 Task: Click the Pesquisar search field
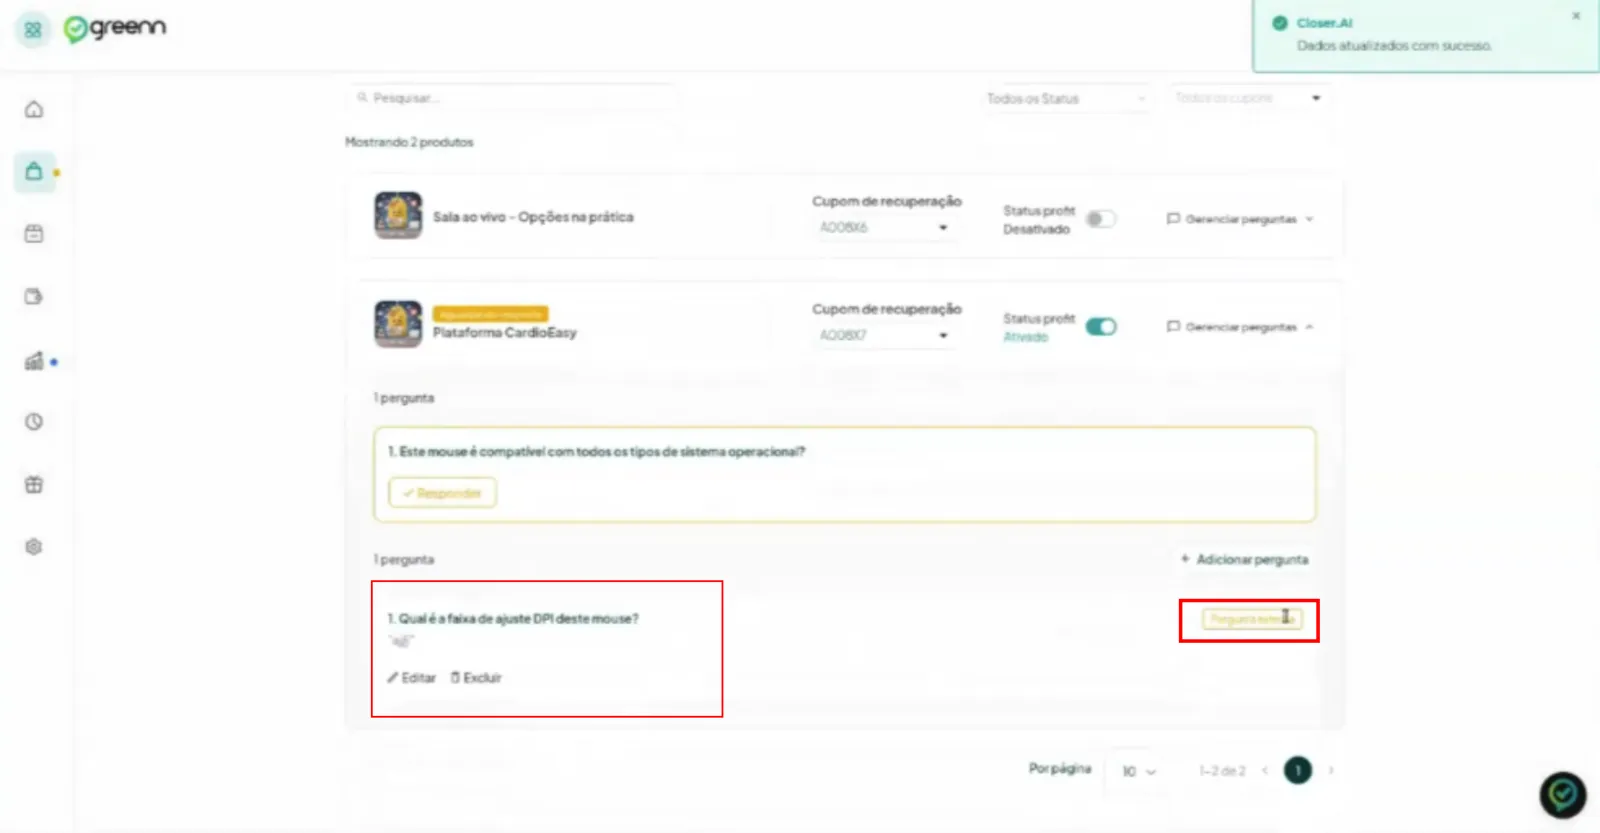(513, 98)
